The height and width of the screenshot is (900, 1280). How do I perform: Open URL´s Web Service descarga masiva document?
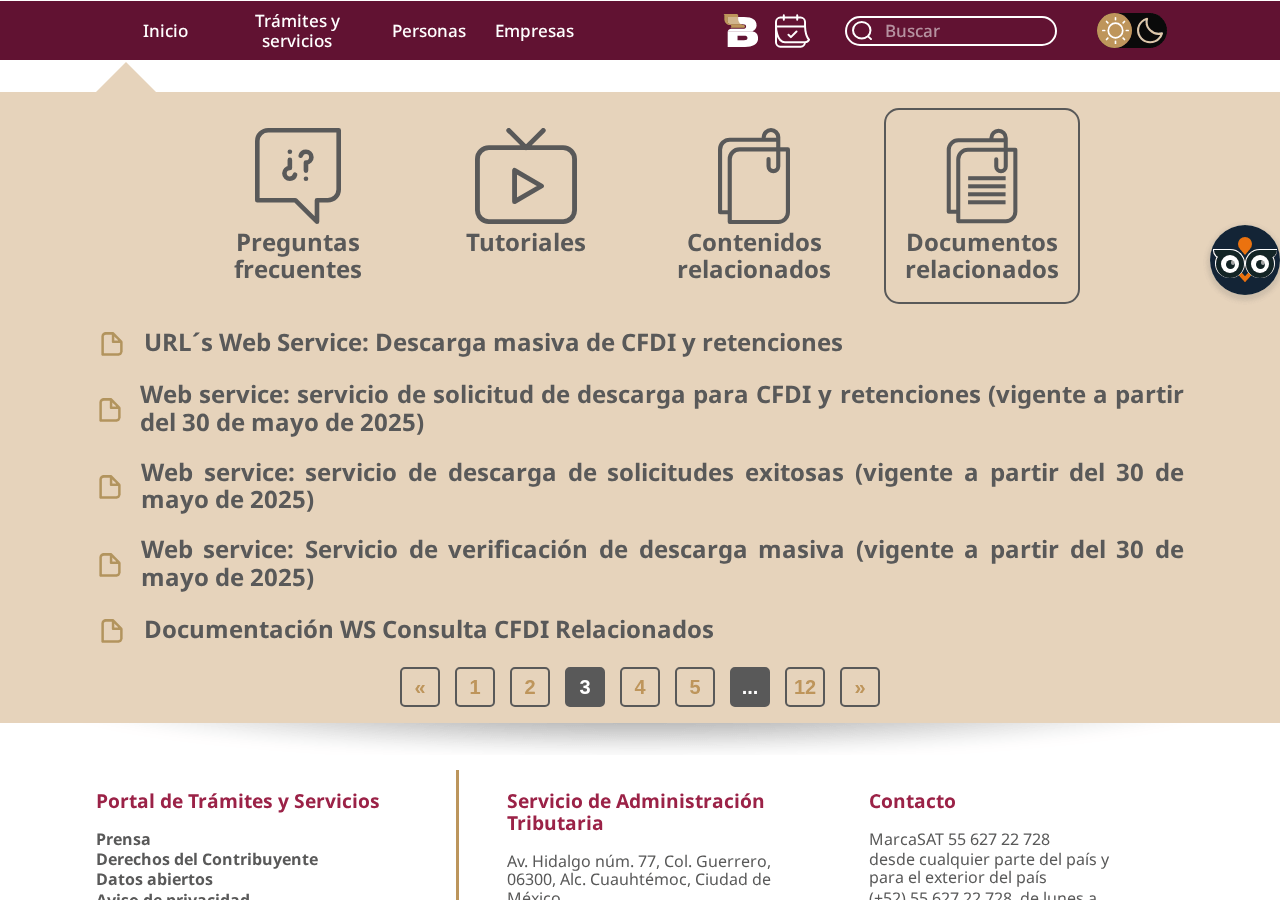pos(493,343)
